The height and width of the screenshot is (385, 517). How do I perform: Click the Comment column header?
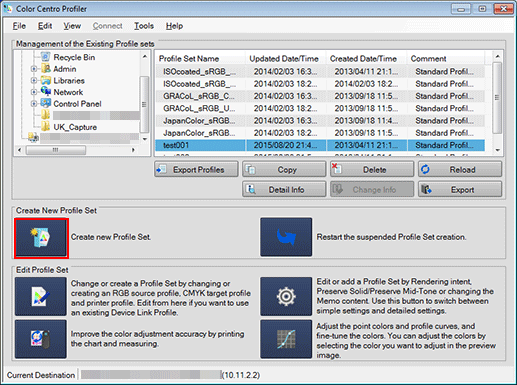[445, 59]
